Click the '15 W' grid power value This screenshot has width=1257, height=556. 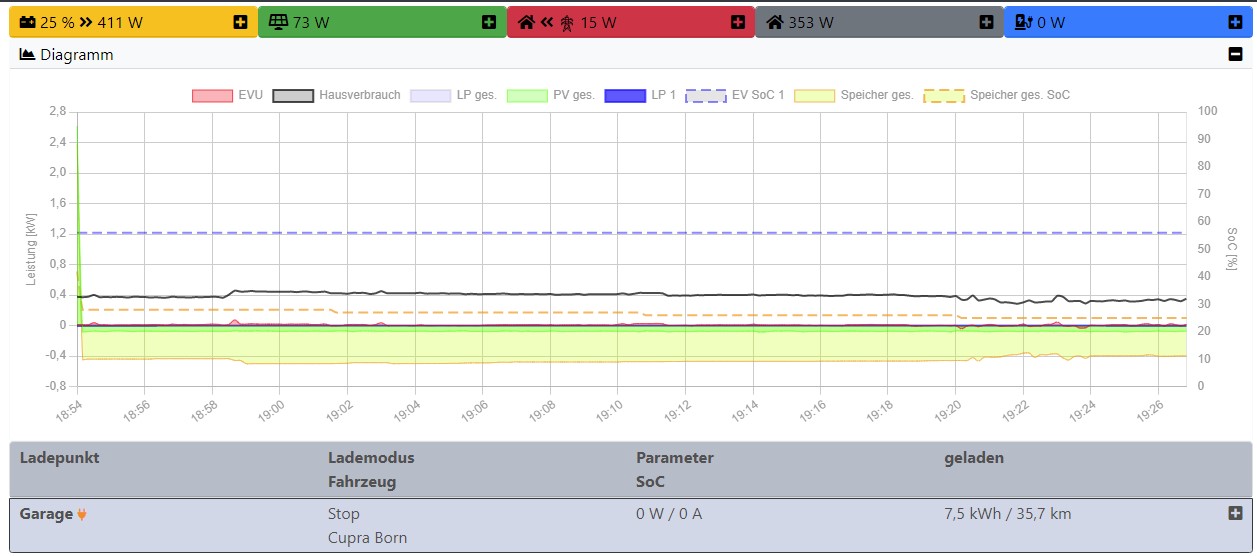click(x=598, y=22)
